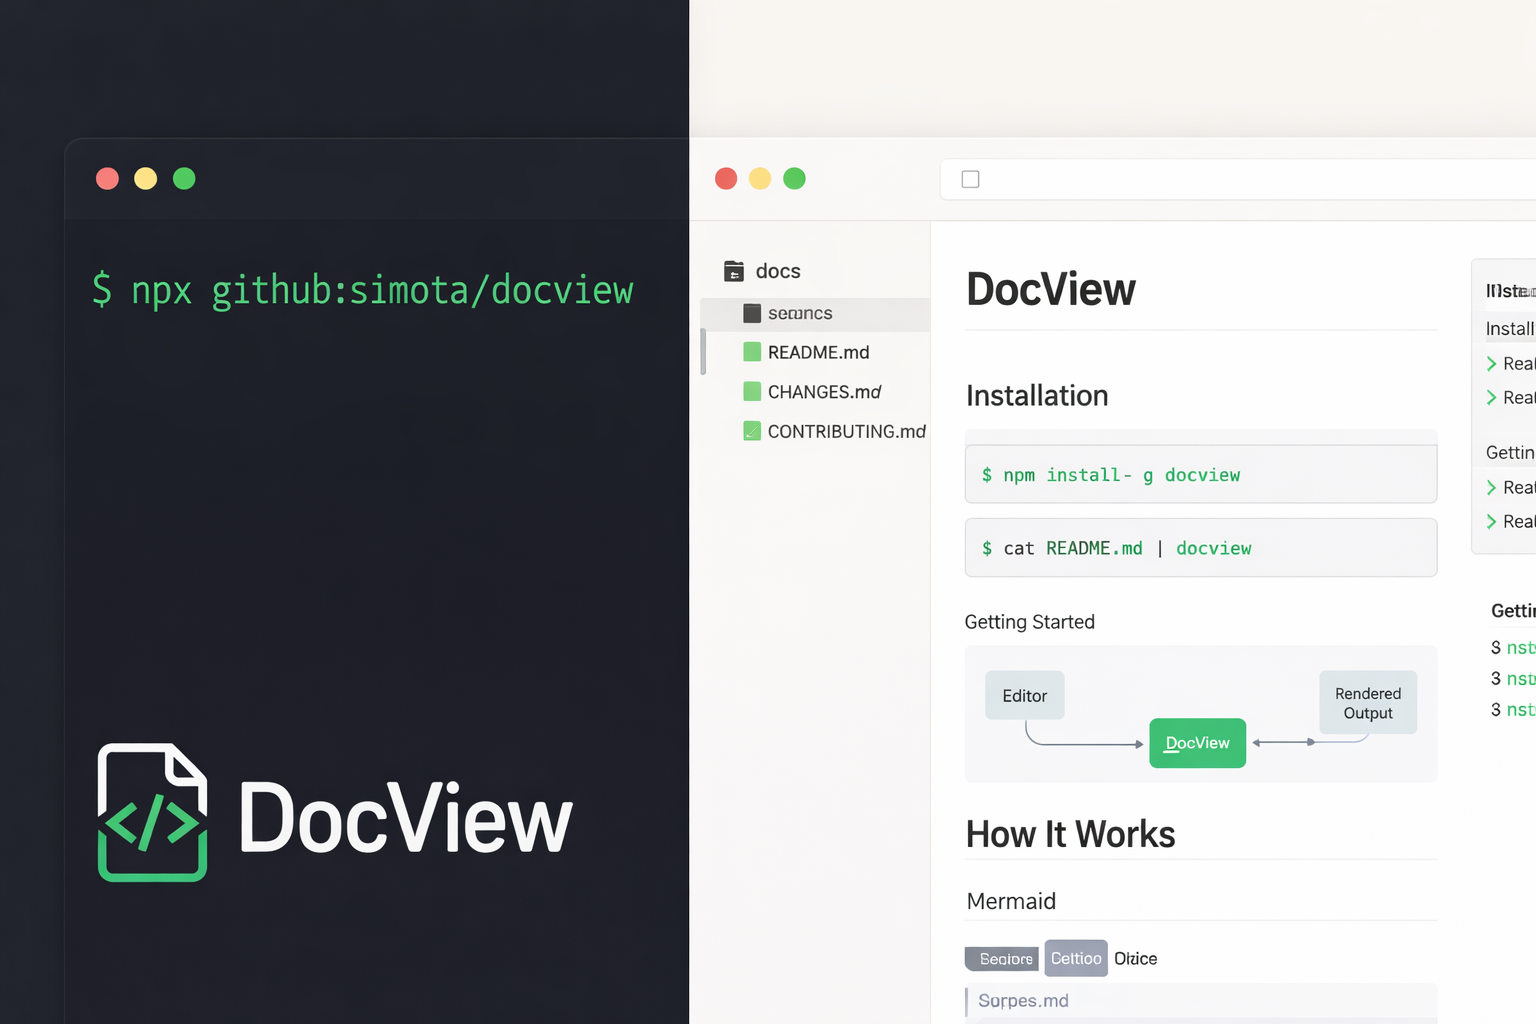Click the green DocView button in the diagram

click(1197, 743)
